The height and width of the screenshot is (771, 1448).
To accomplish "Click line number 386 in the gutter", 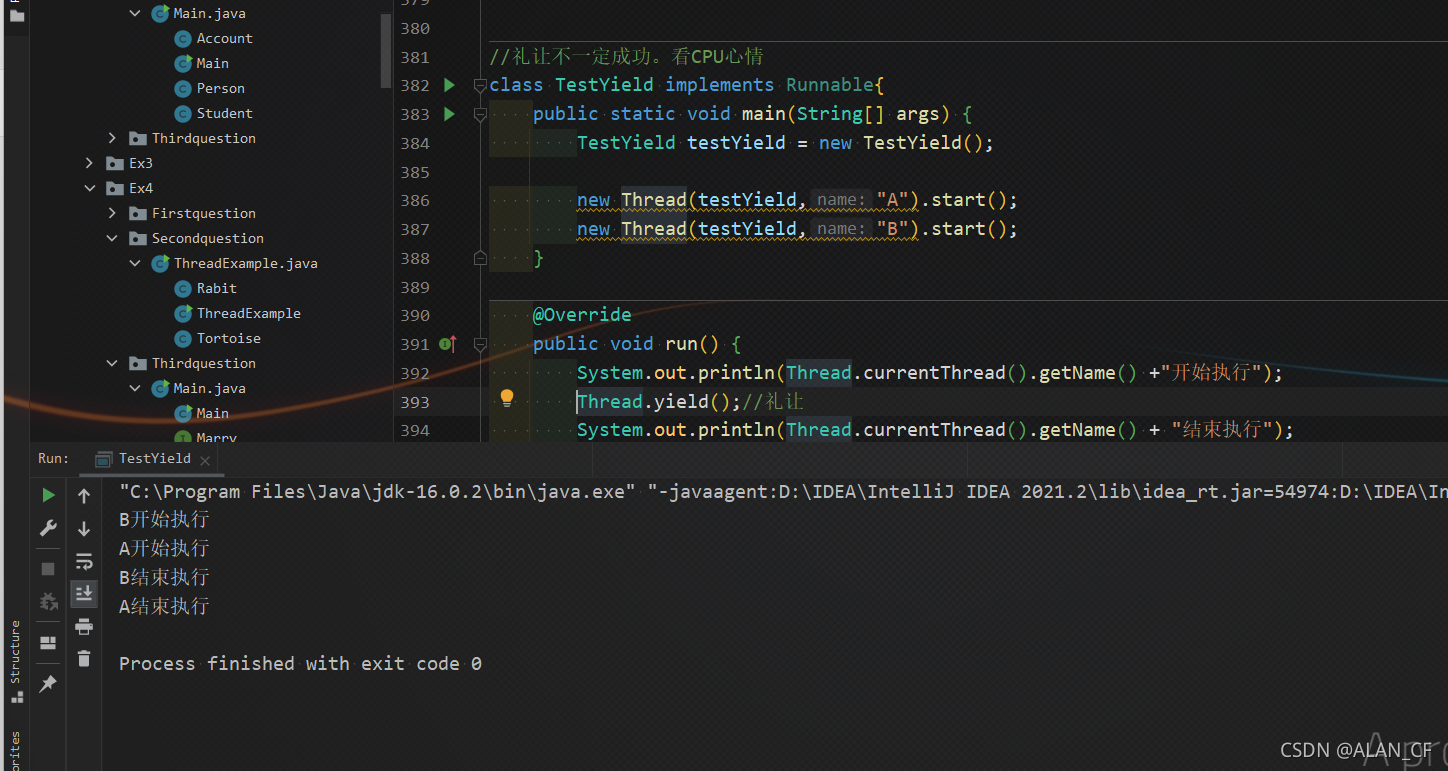I will pos(414,201).
